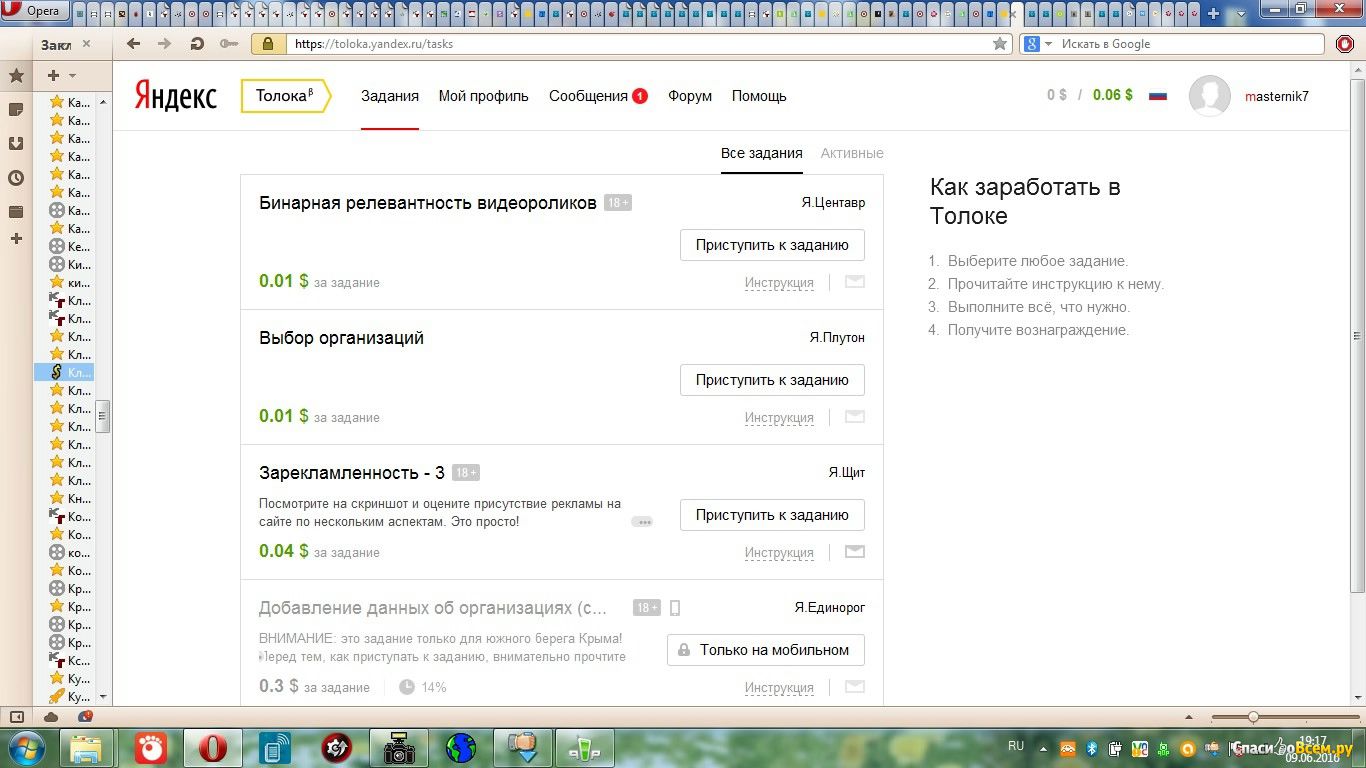Open Инструкция for Выбор организаций
This screenshot has height=768, width=1366.
click(x=779, y=418)
